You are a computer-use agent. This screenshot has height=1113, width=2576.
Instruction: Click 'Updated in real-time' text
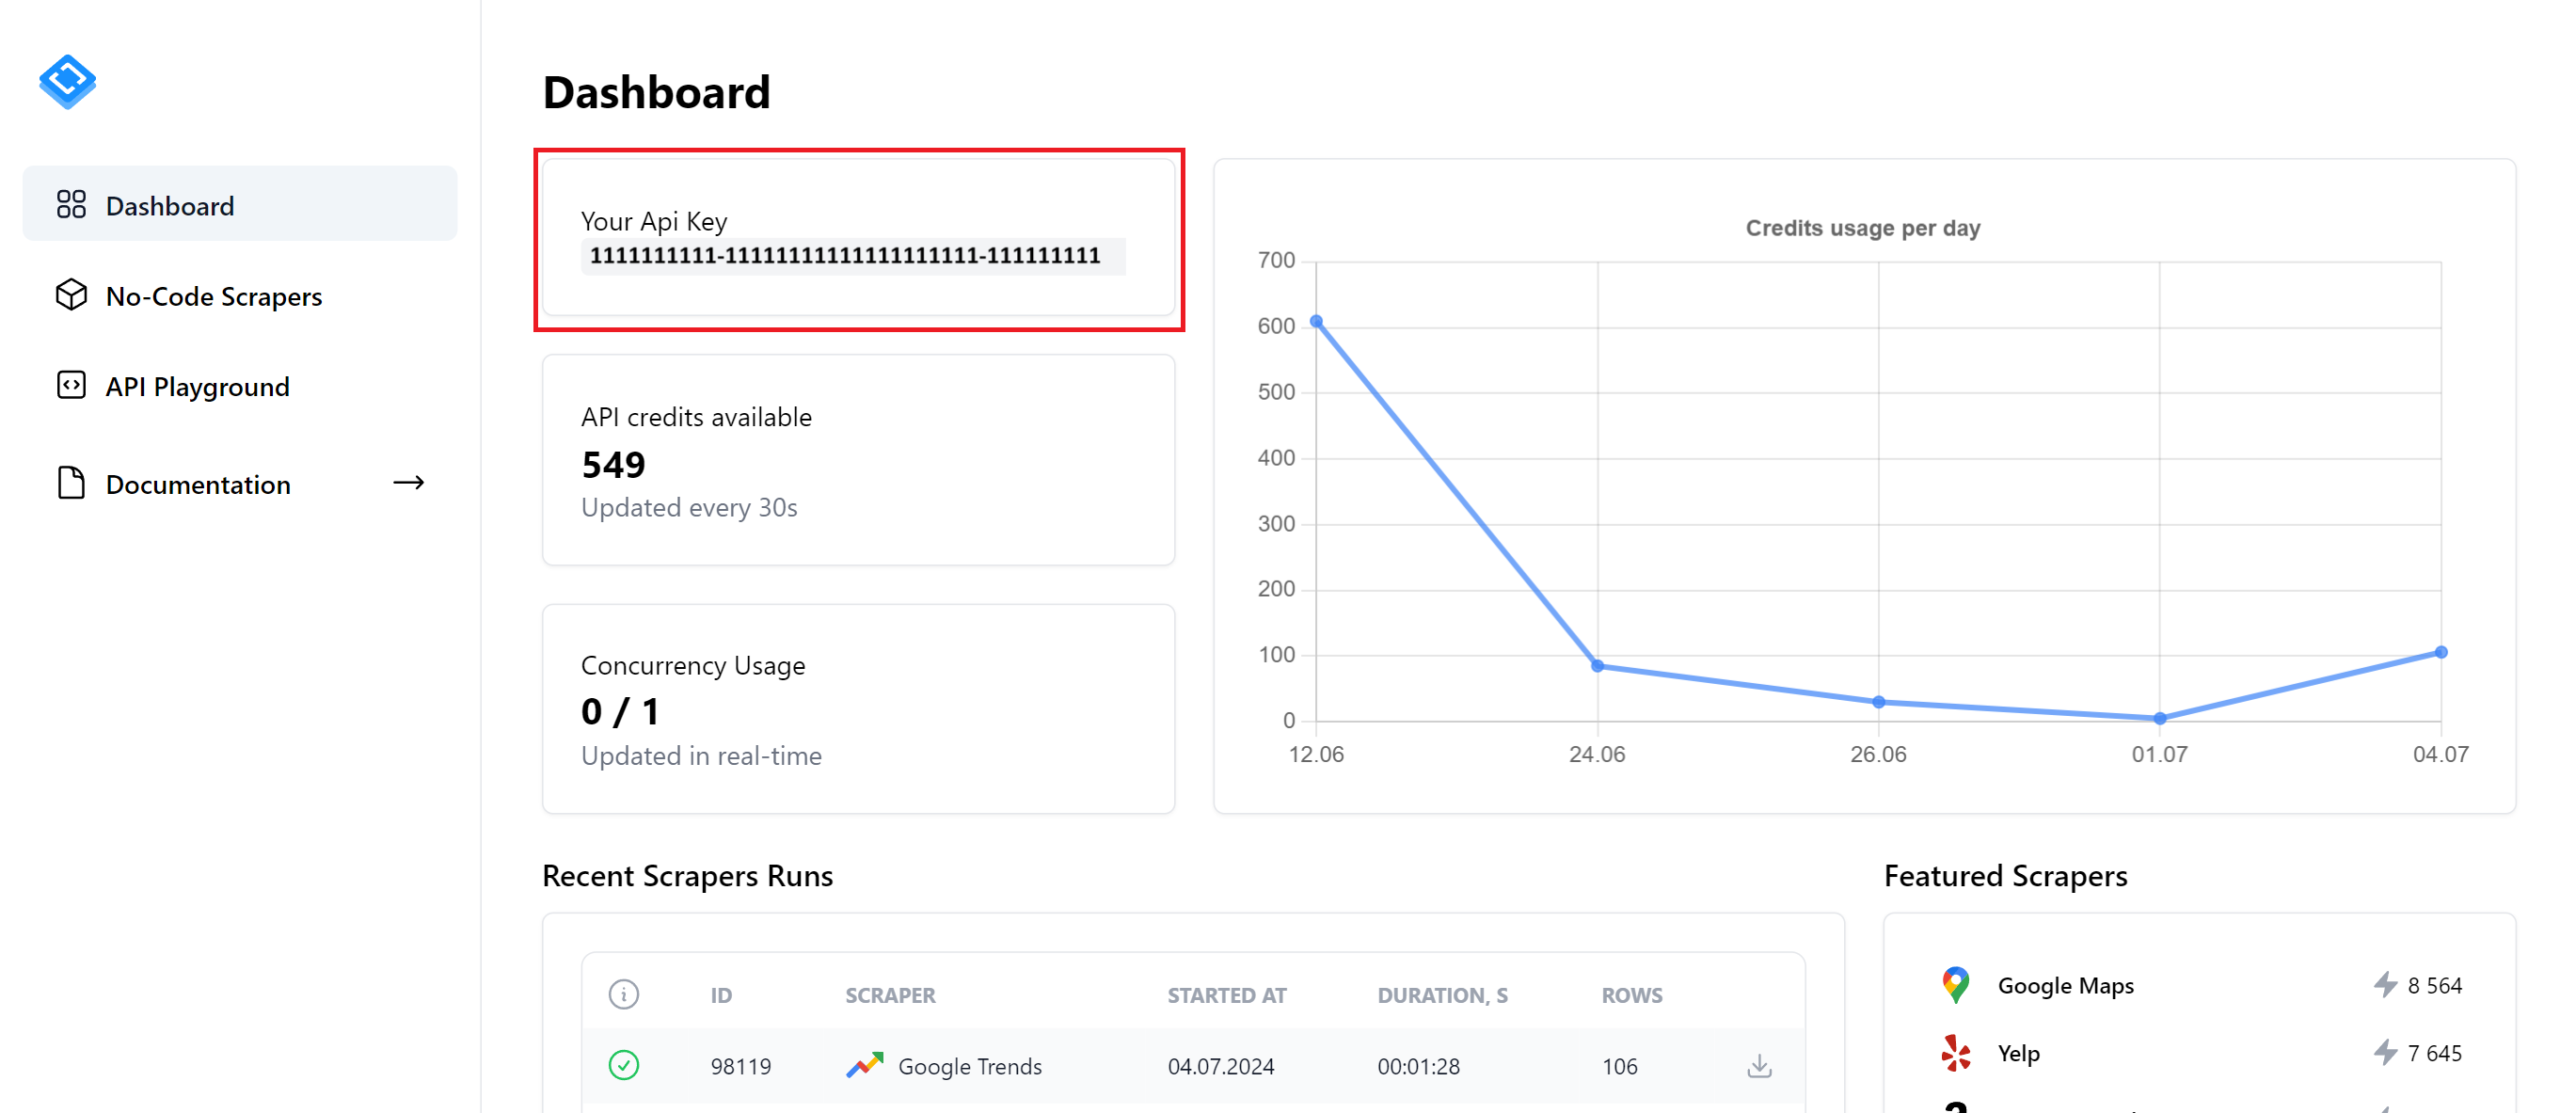pyautogui.click(x=701, y=756)
